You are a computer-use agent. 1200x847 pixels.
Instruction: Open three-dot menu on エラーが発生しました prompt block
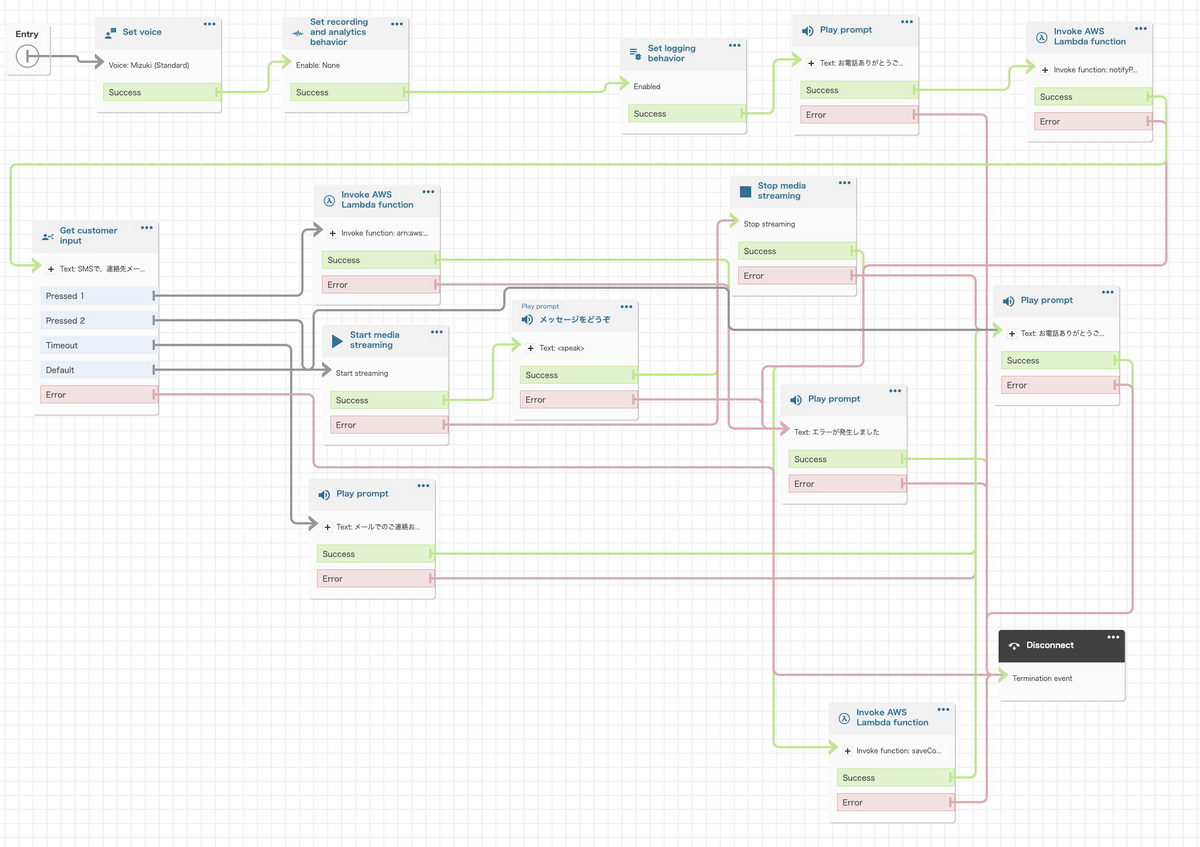[x=895, y=390]
